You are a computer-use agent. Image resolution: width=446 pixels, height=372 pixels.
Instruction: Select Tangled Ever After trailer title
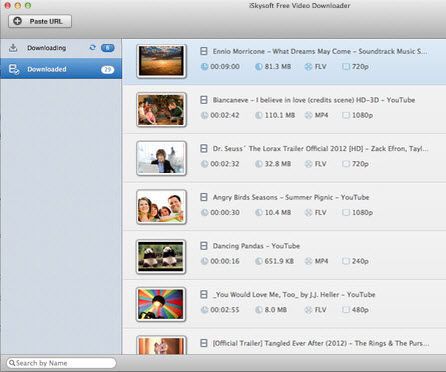321,343
